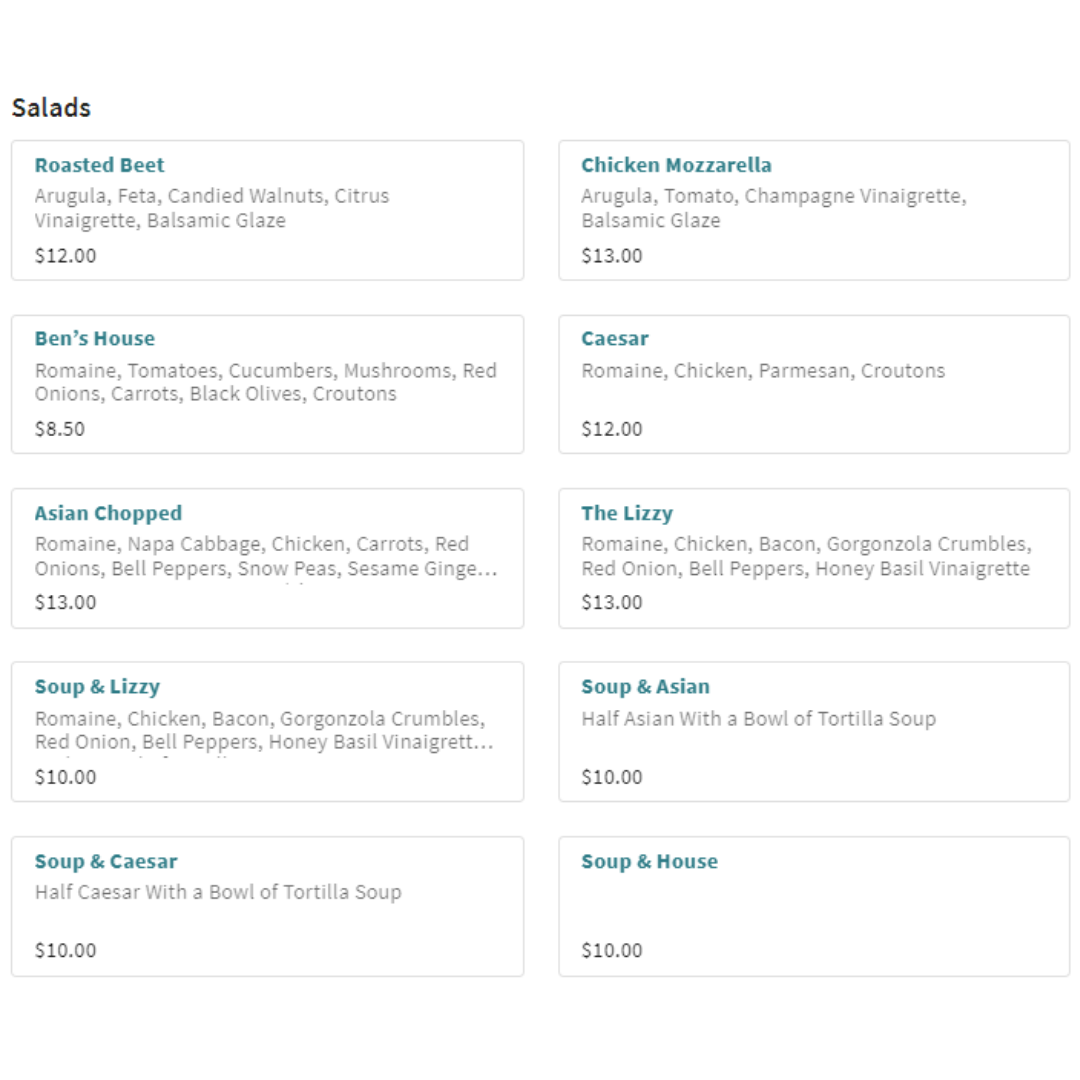This screenshot has width=1080, height=1080.
Task: Click the Caesar salad description text
Action: point(762,371)
